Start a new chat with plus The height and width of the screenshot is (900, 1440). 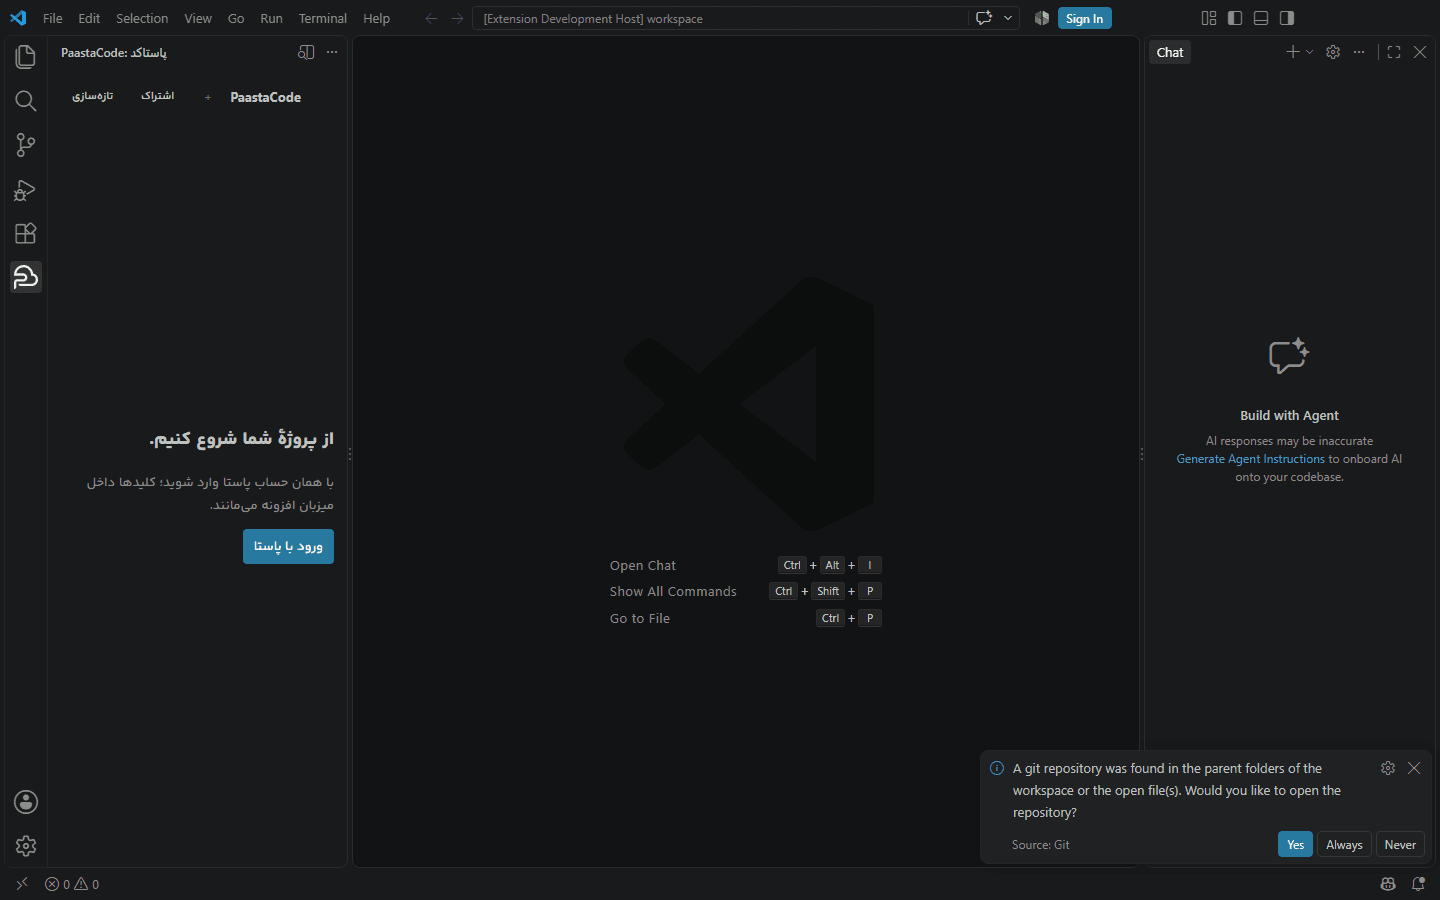(1293, 52)
